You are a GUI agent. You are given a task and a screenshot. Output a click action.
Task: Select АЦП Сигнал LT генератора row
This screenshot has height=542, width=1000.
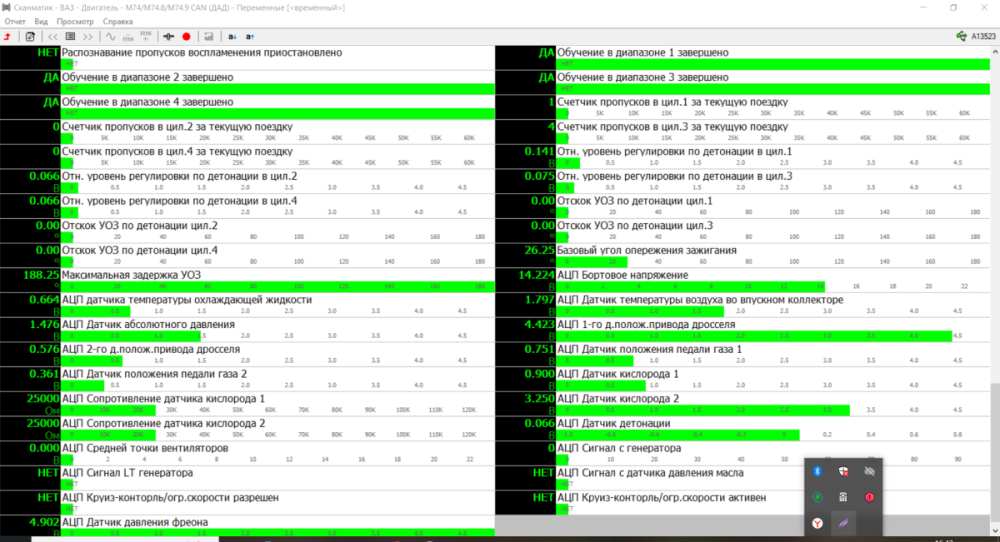tap(247, 478)
